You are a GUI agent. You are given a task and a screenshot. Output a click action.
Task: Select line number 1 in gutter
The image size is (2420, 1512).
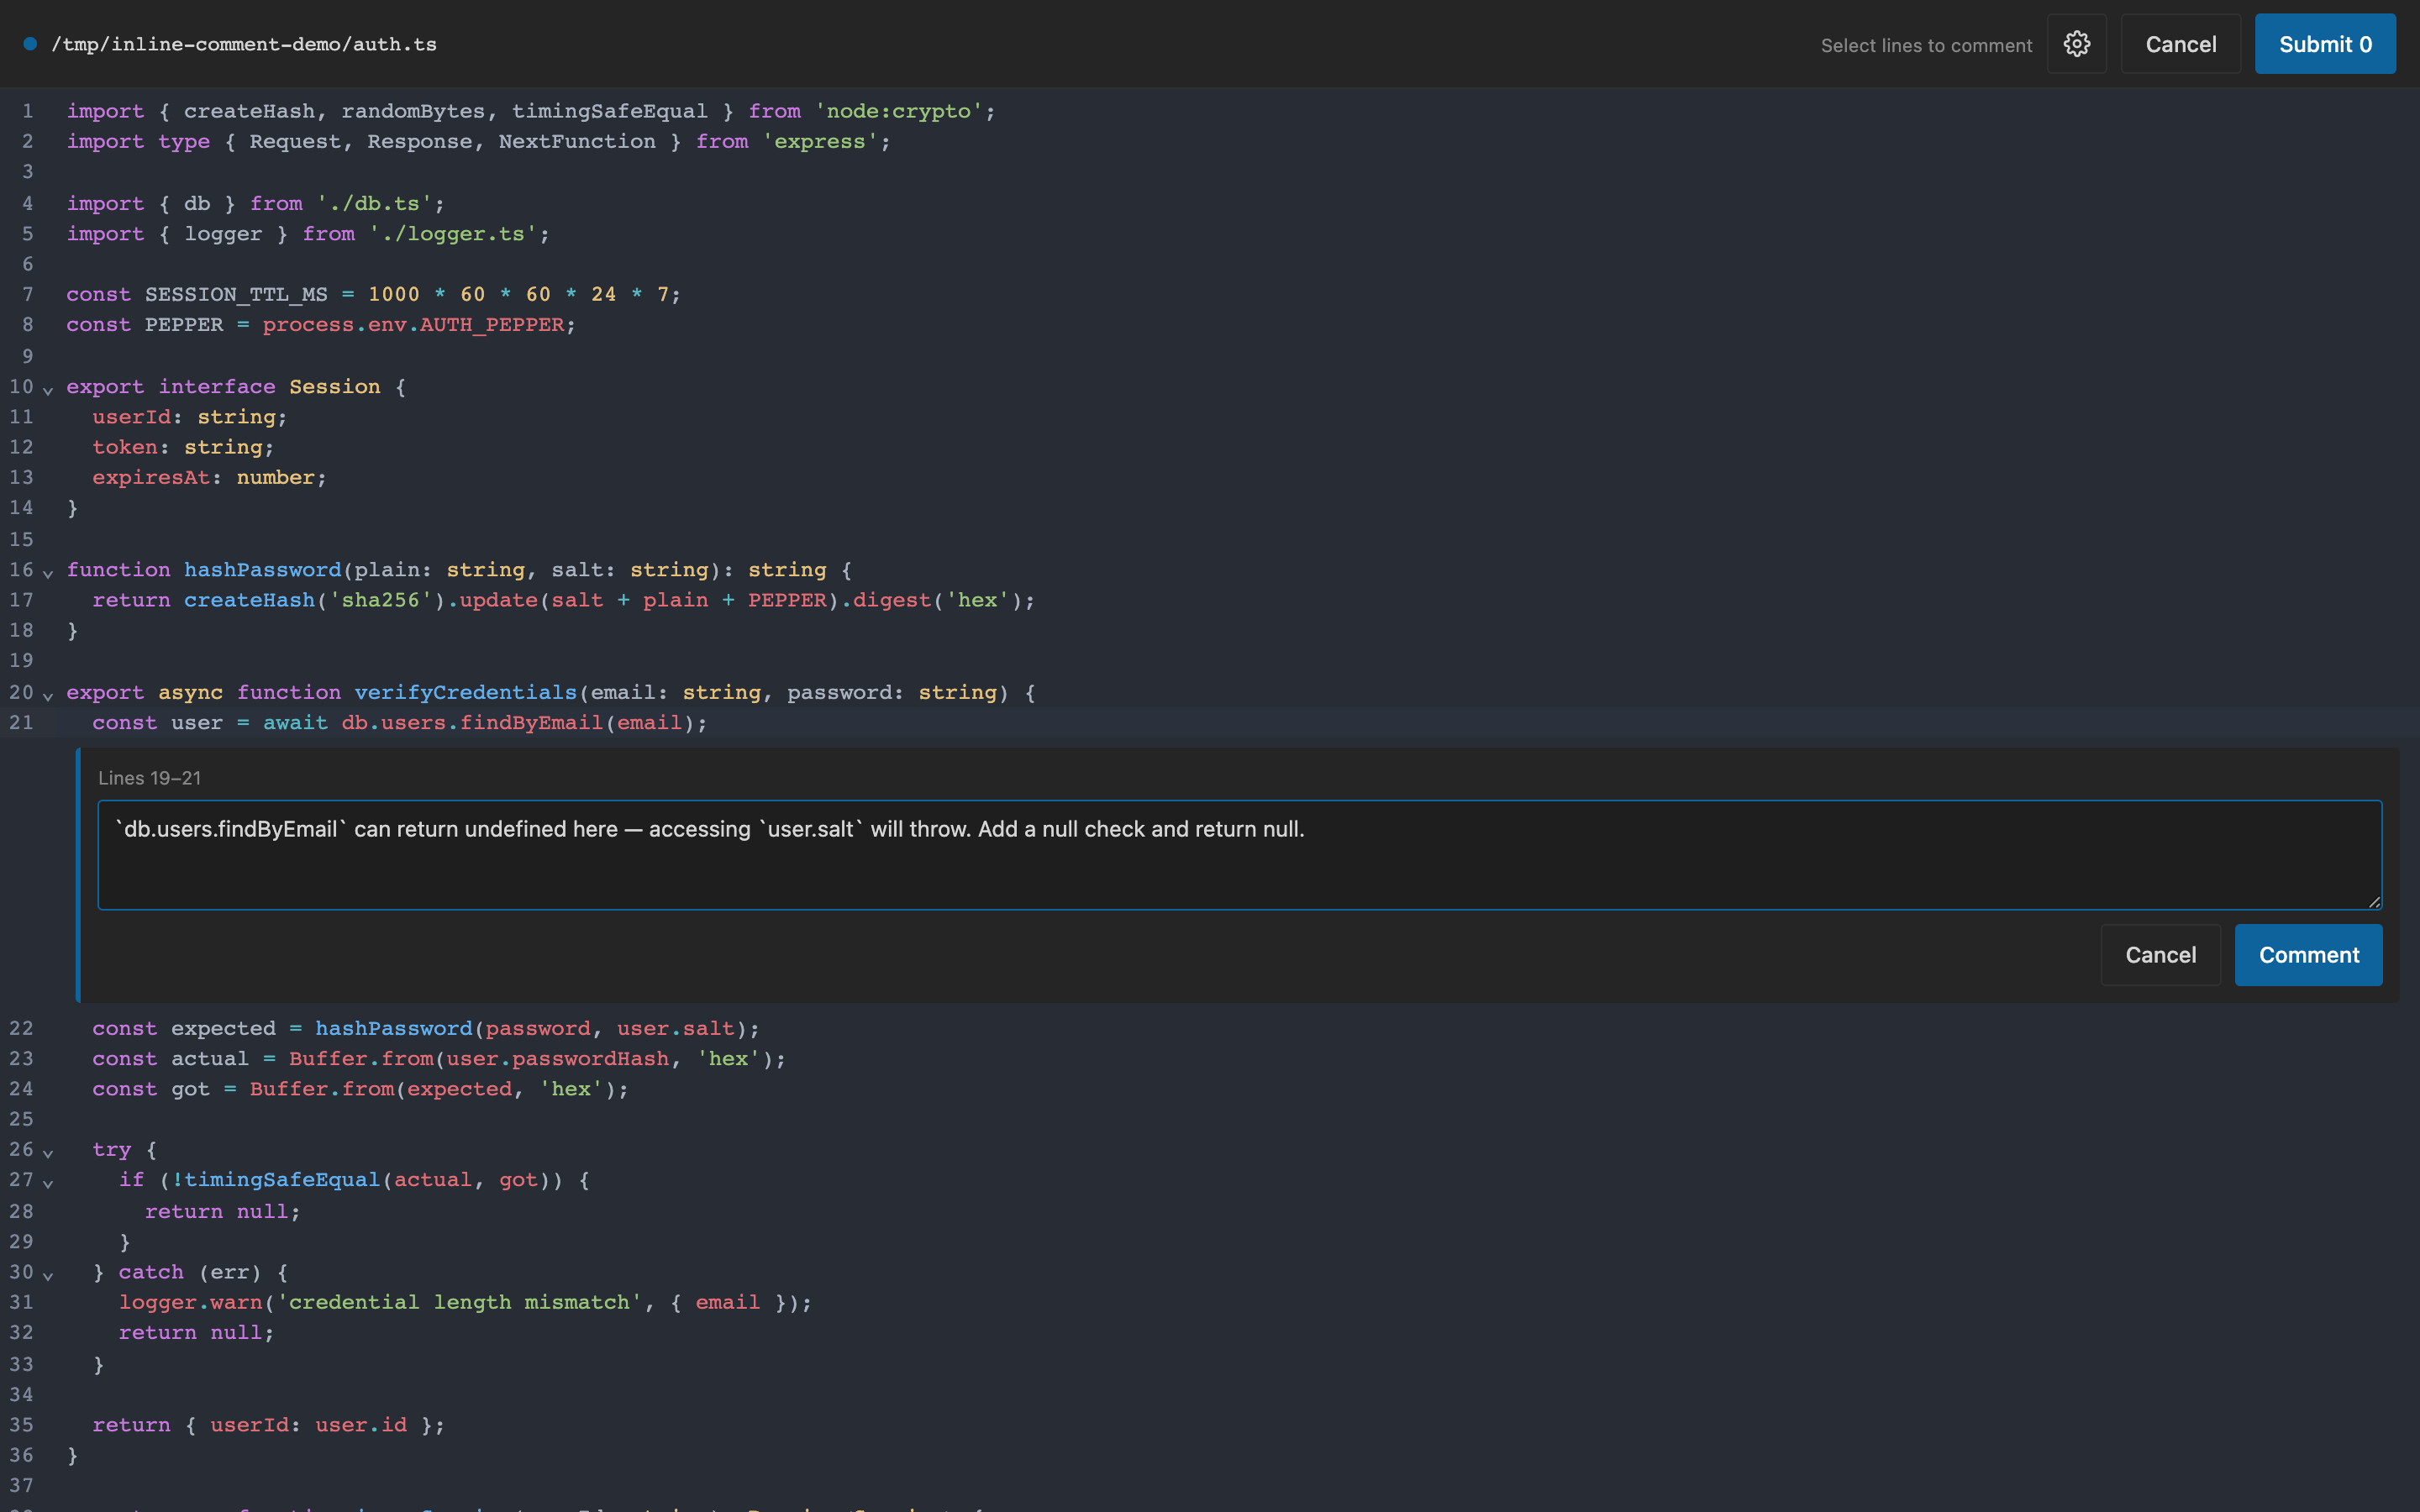pos(27,111)
